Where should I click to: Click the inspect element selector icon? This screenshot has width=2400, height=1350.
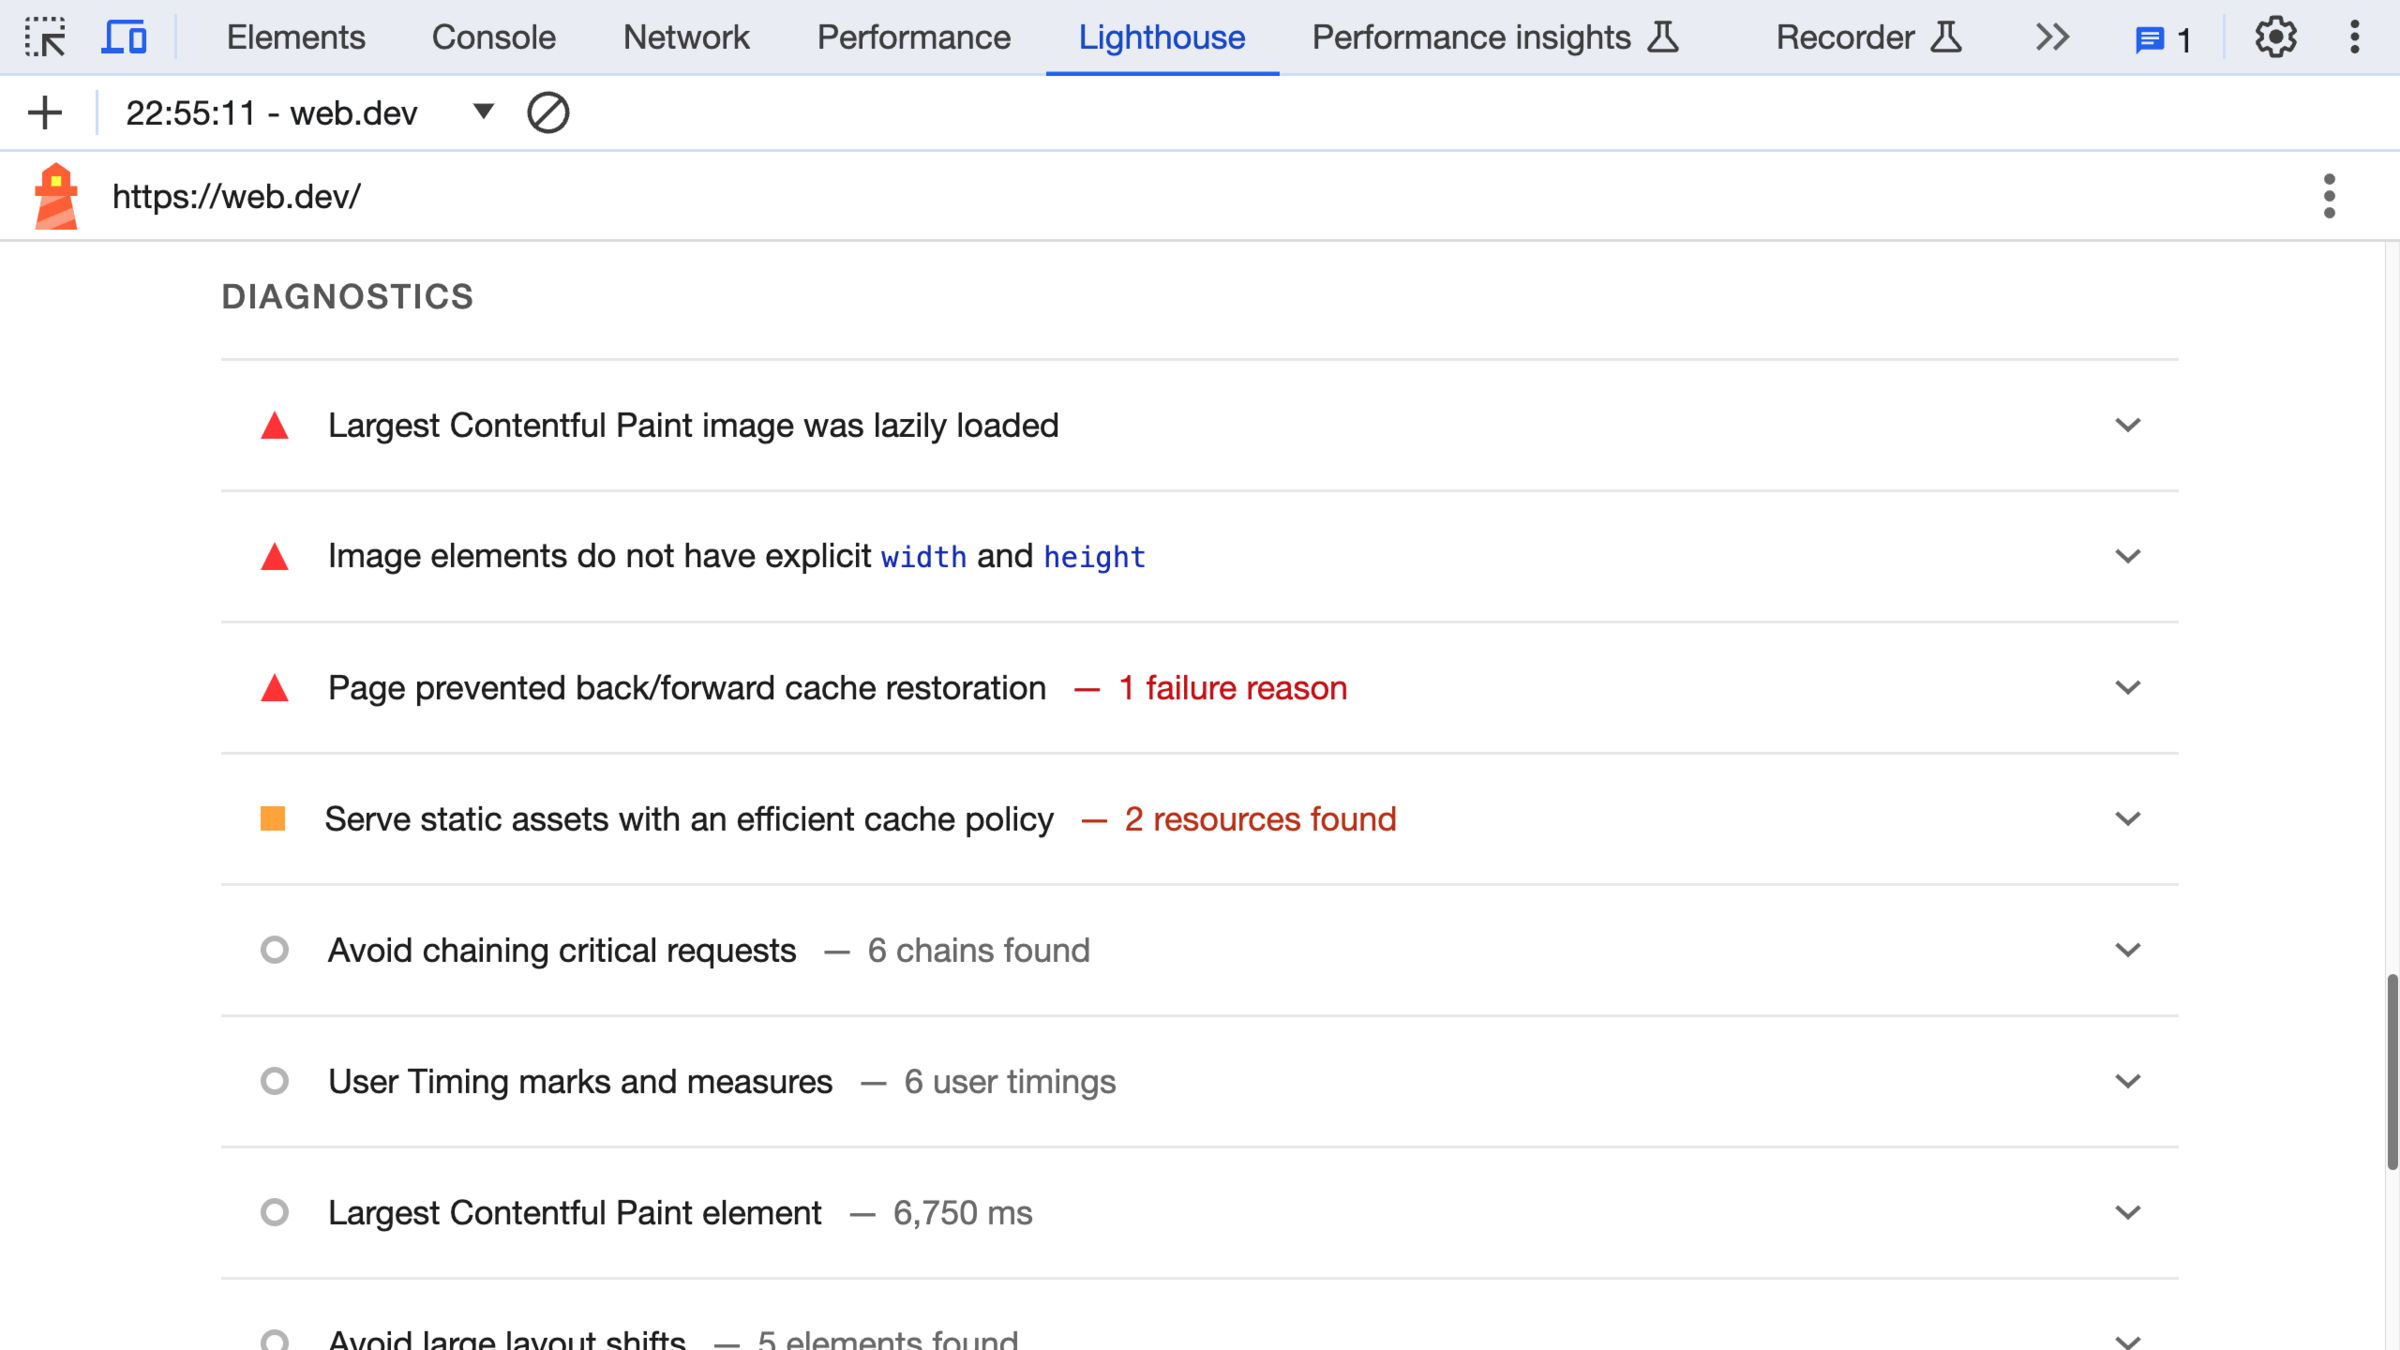click(x=45, y=37)
